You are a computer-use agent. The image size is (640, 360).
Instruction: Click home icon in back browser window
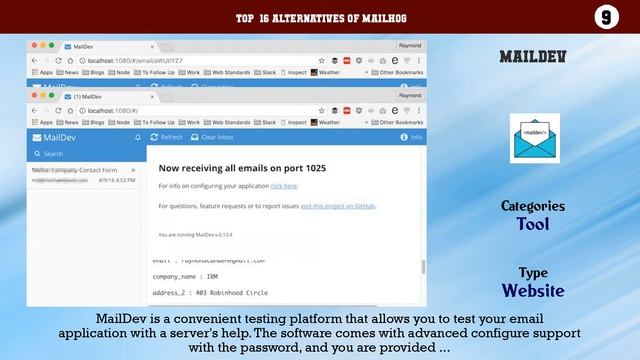[x=70, y=60]
